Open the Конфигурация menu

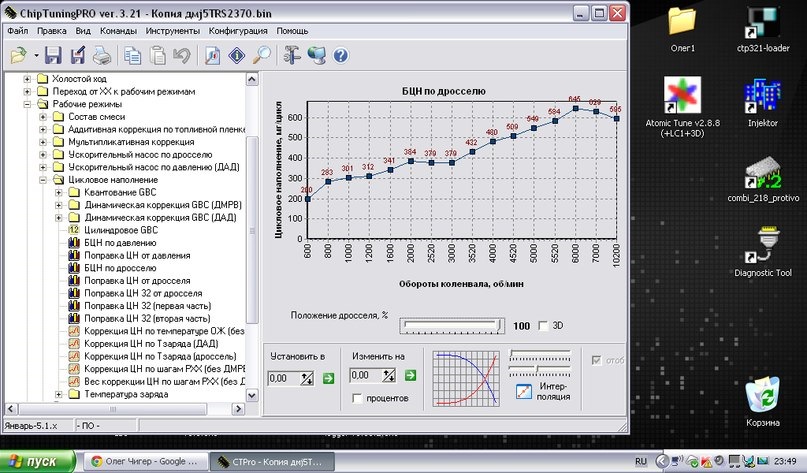pos(238,31)
